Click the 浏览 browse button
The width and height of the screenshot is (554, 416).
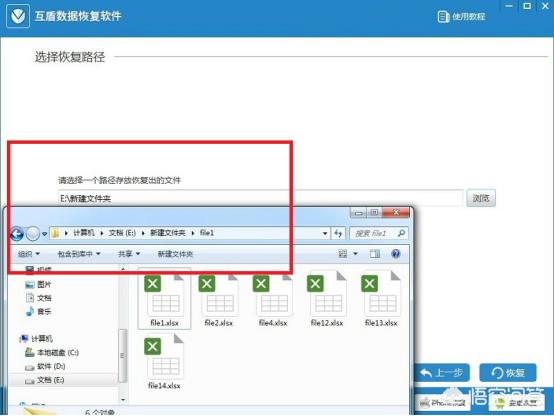pyautogui.click(x=481, y=198)
